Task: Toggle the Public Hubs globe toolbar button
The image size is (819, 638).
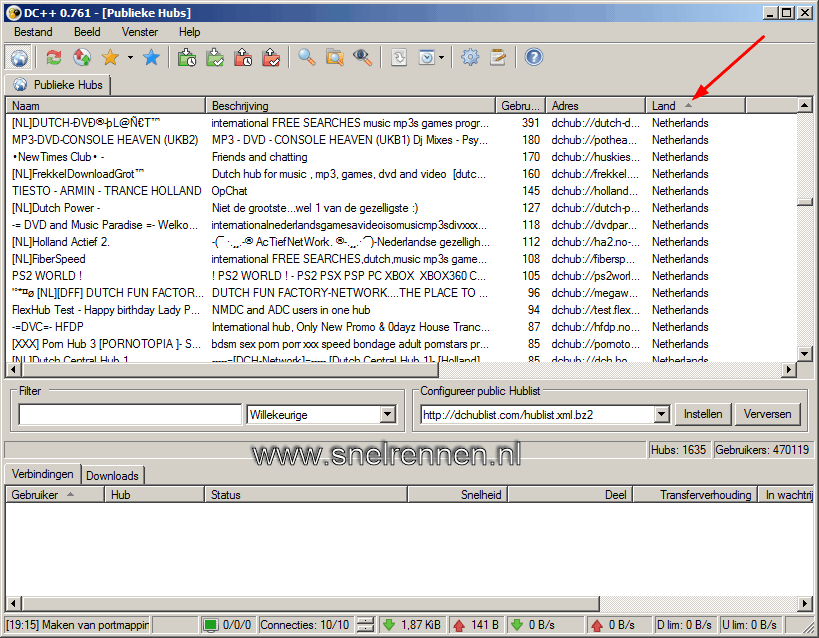Action: (x=19, y=57)
